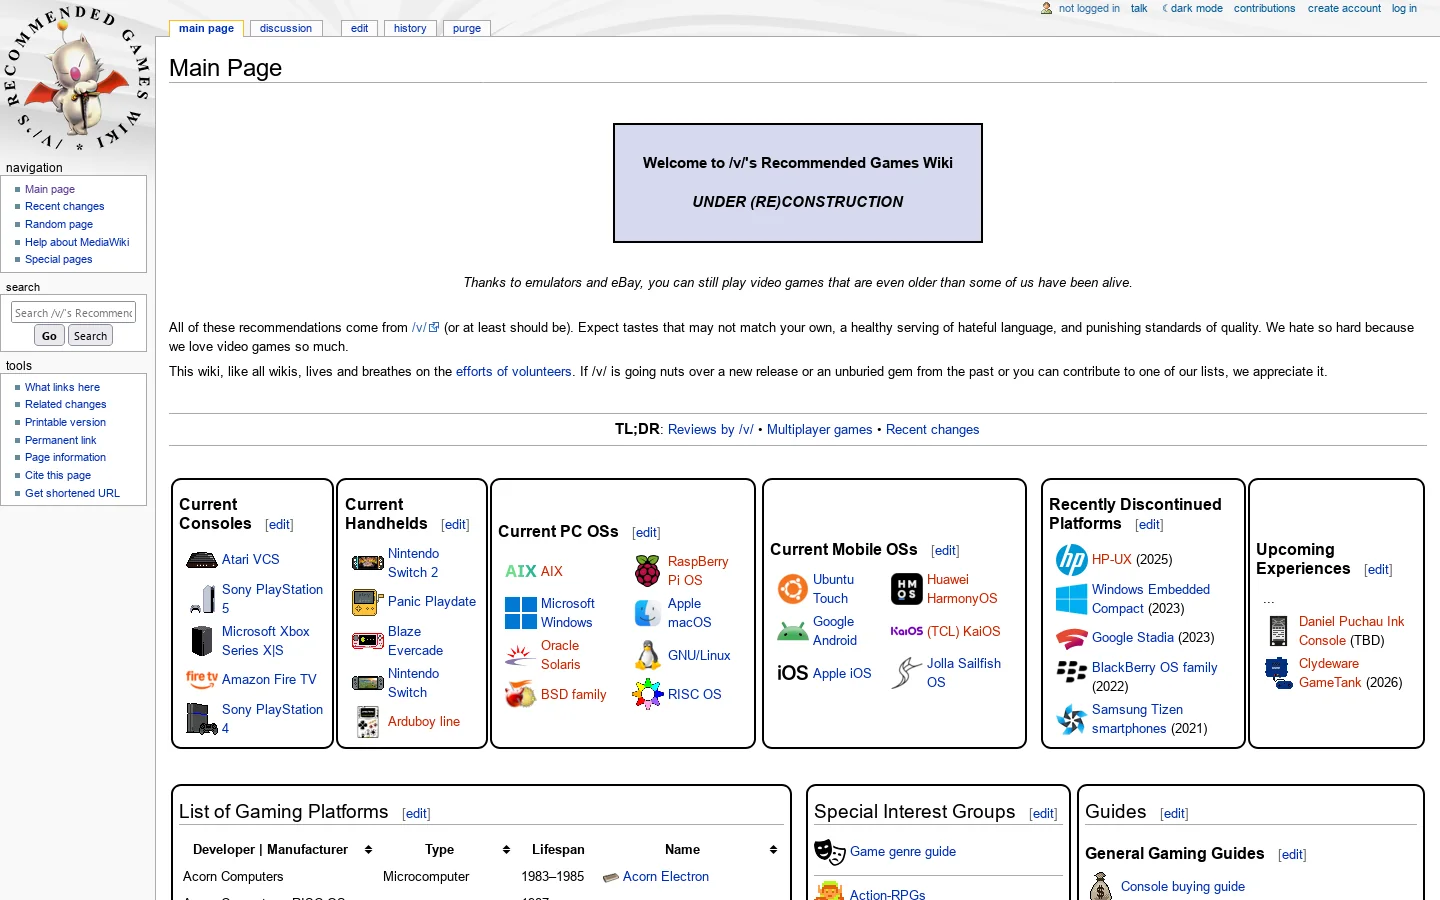Edit the Current PC OSs section
Screen dimensions: 1440x900
click(646, 533)
